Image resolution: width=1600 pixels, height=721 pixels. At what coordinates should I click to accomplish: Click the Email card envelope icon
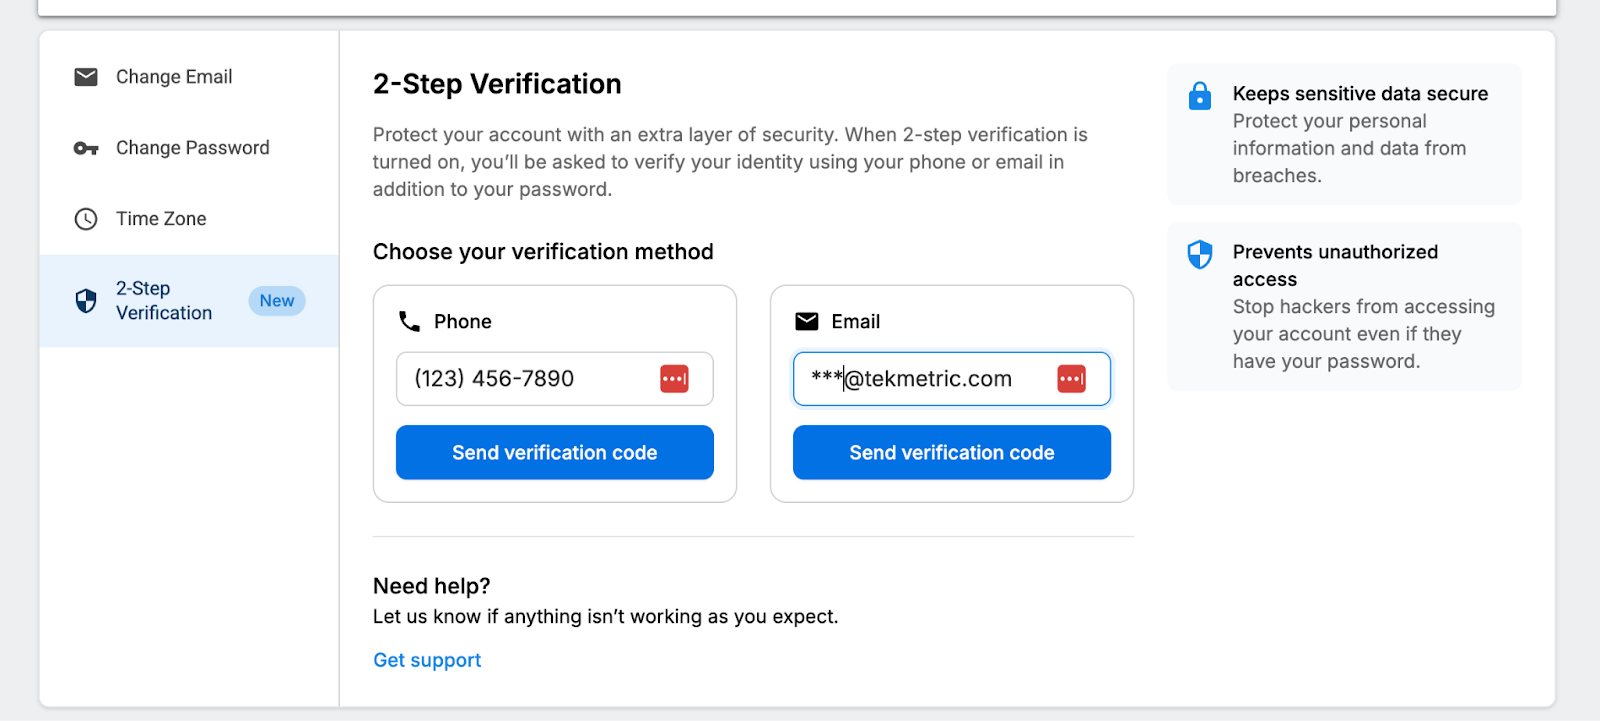coord(806,321)
